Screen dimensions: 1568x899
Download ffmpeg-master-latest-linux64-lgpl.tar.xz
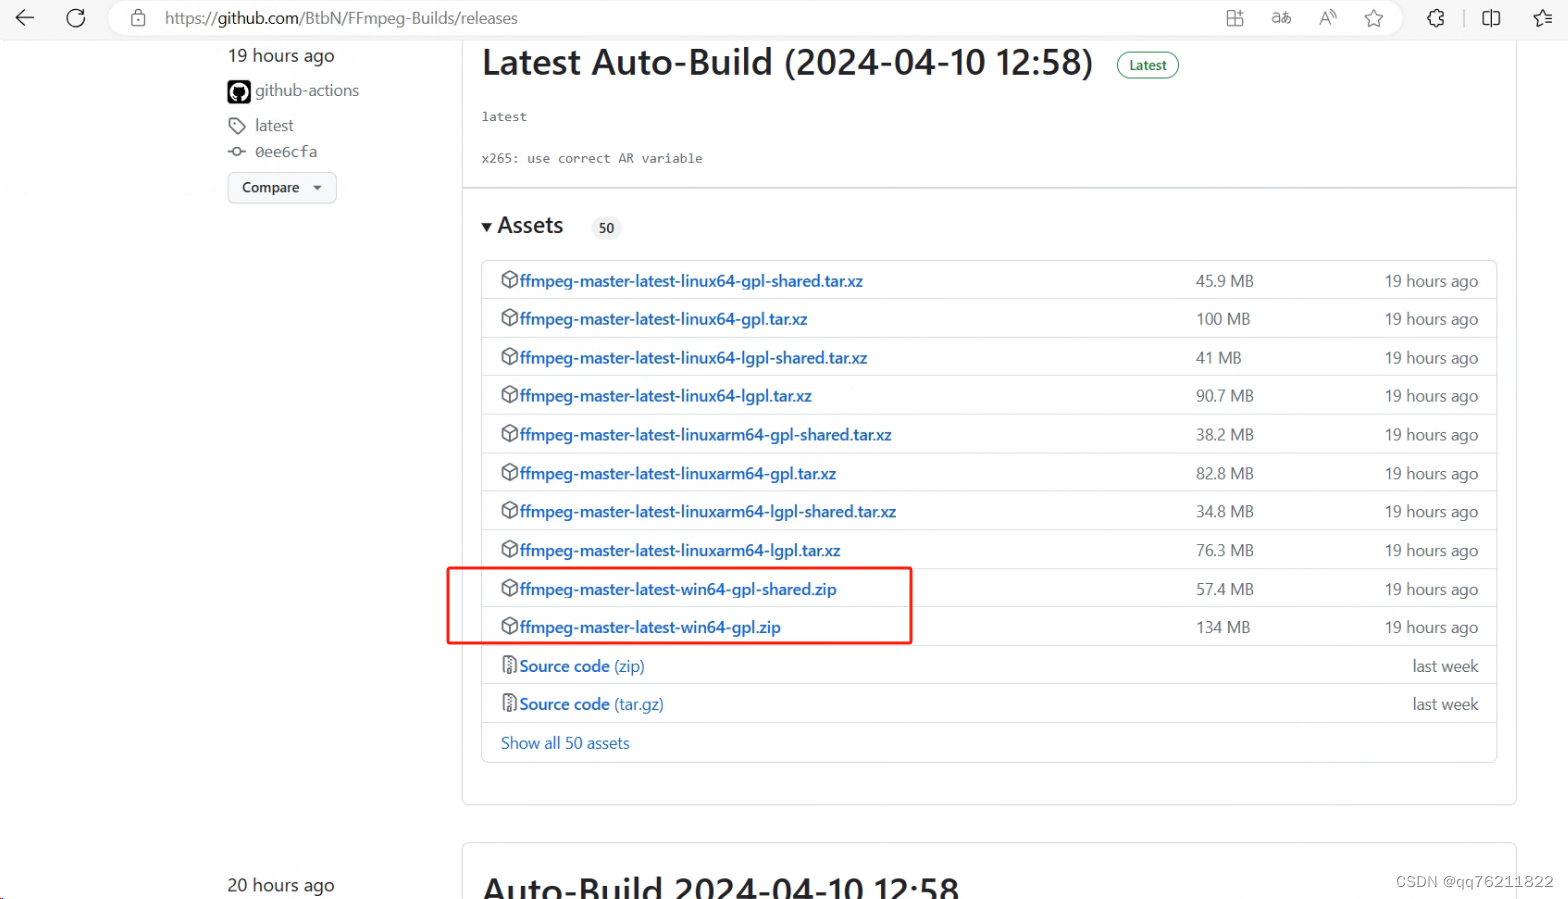[665, 396]
